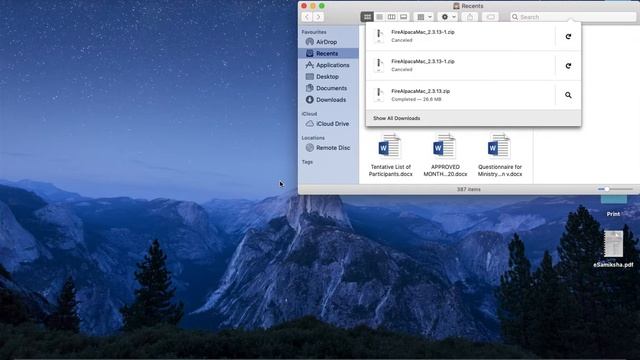
Task: Select APPROVED MONTH...20.docx file
Action: [x=445, y=154]
